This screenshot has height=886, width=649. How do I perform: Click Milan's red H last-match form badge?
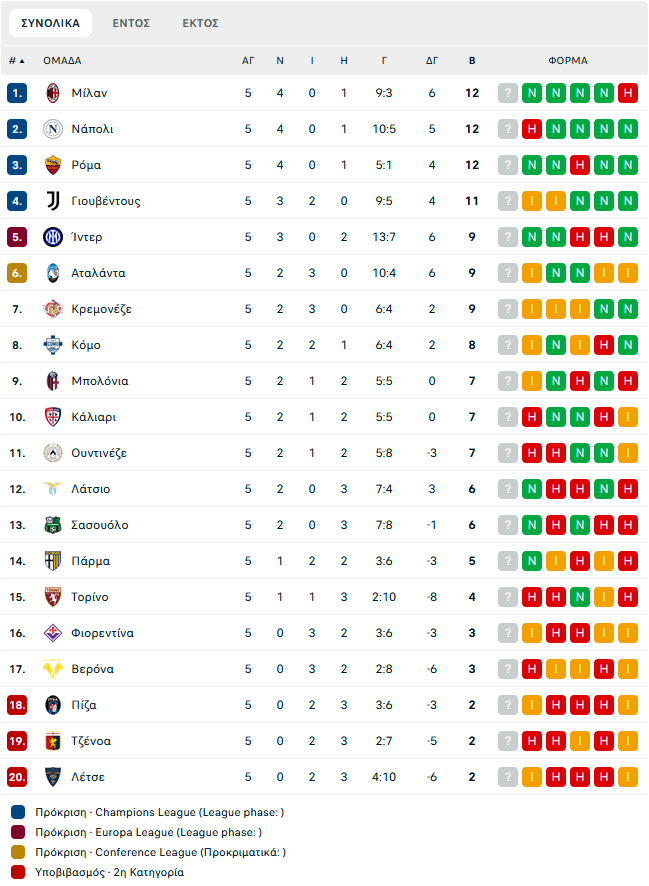pyautogui.click(x=628, y=93)
